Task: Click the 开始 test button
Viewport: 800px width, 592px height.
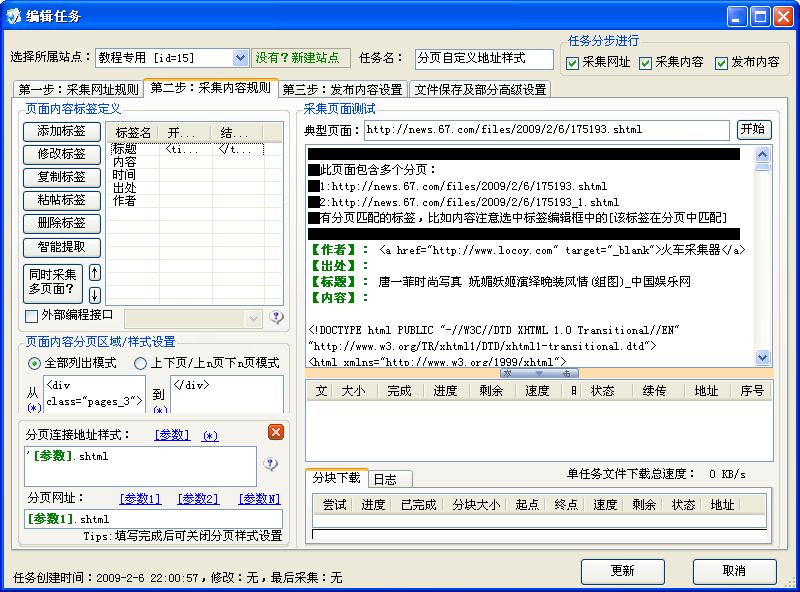Action: (754, 130)
